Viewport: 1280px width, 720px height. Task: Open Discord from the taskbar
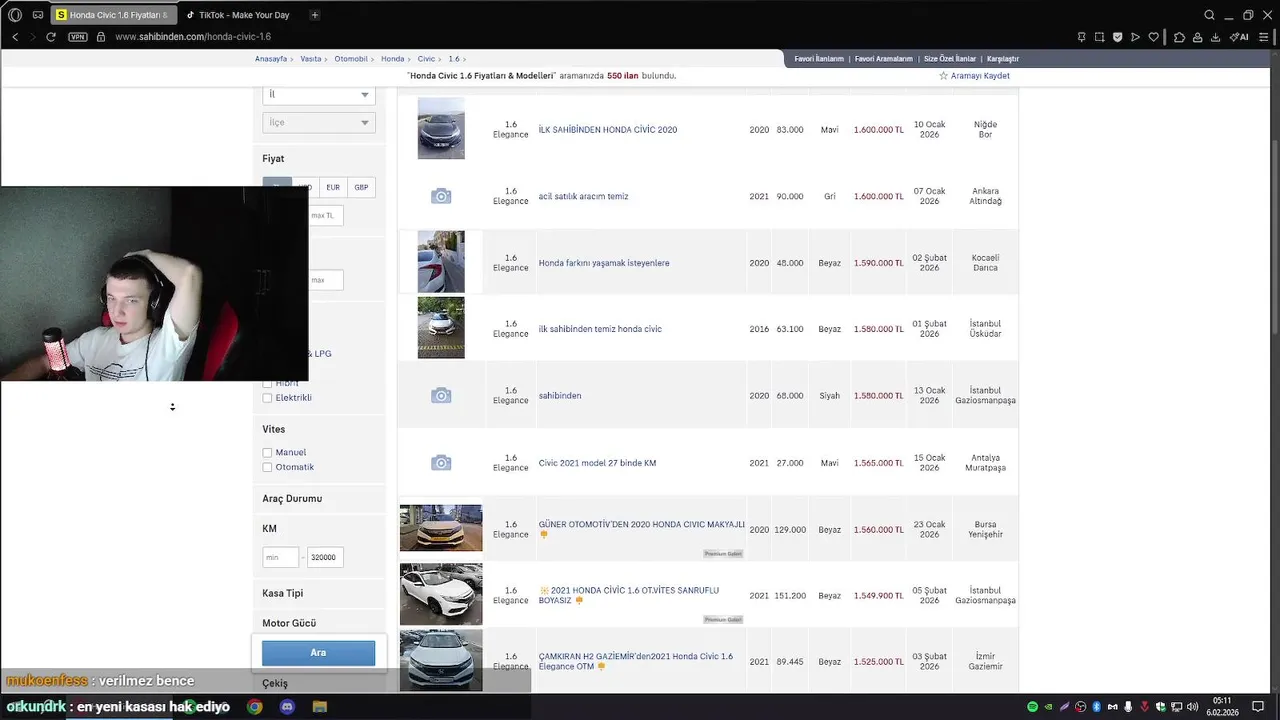point(287,707)
